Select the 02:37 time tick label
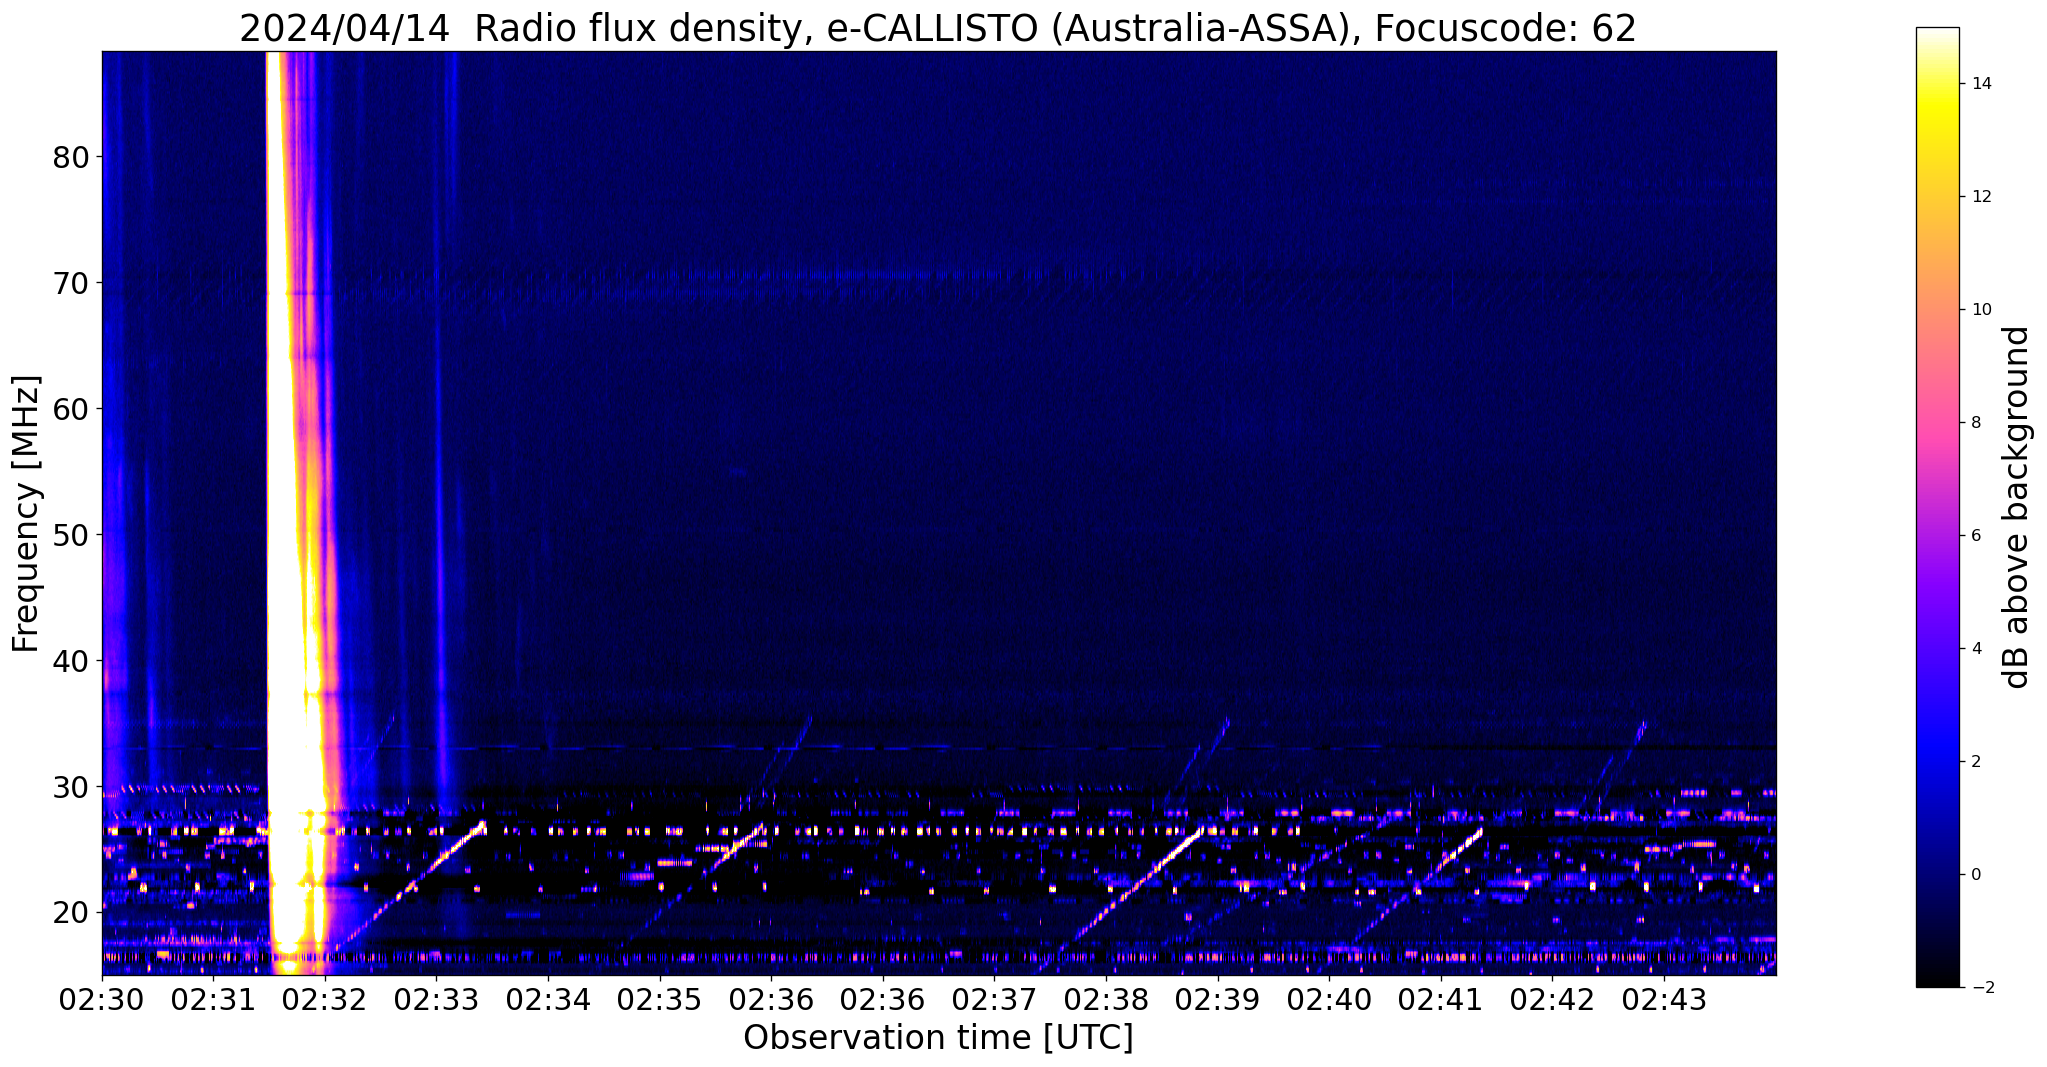 pos(995,999)
